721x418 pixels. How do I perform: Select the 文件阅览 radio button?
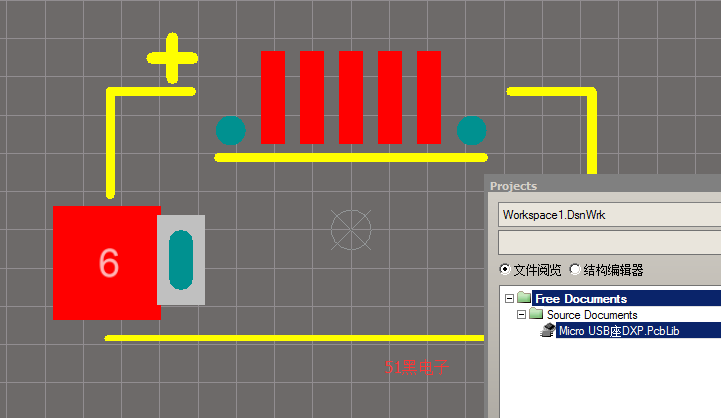point(505,269)
